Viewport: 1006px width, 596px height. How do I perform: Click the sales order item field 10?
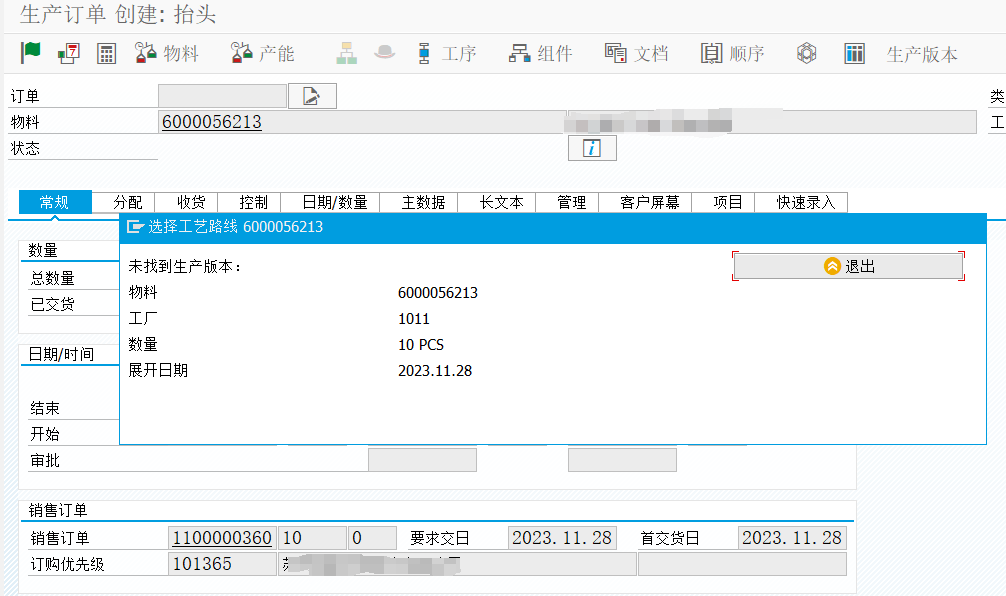312,538
